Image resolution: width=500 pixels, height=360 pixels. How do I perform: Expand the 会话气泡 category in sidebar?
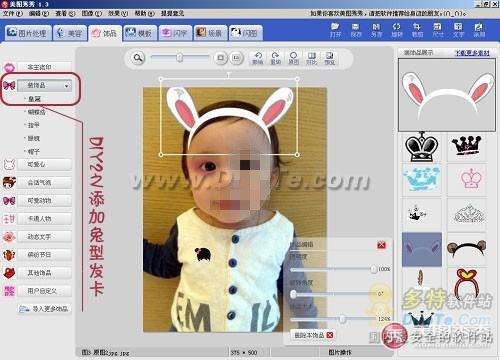(x=44, y=182)
